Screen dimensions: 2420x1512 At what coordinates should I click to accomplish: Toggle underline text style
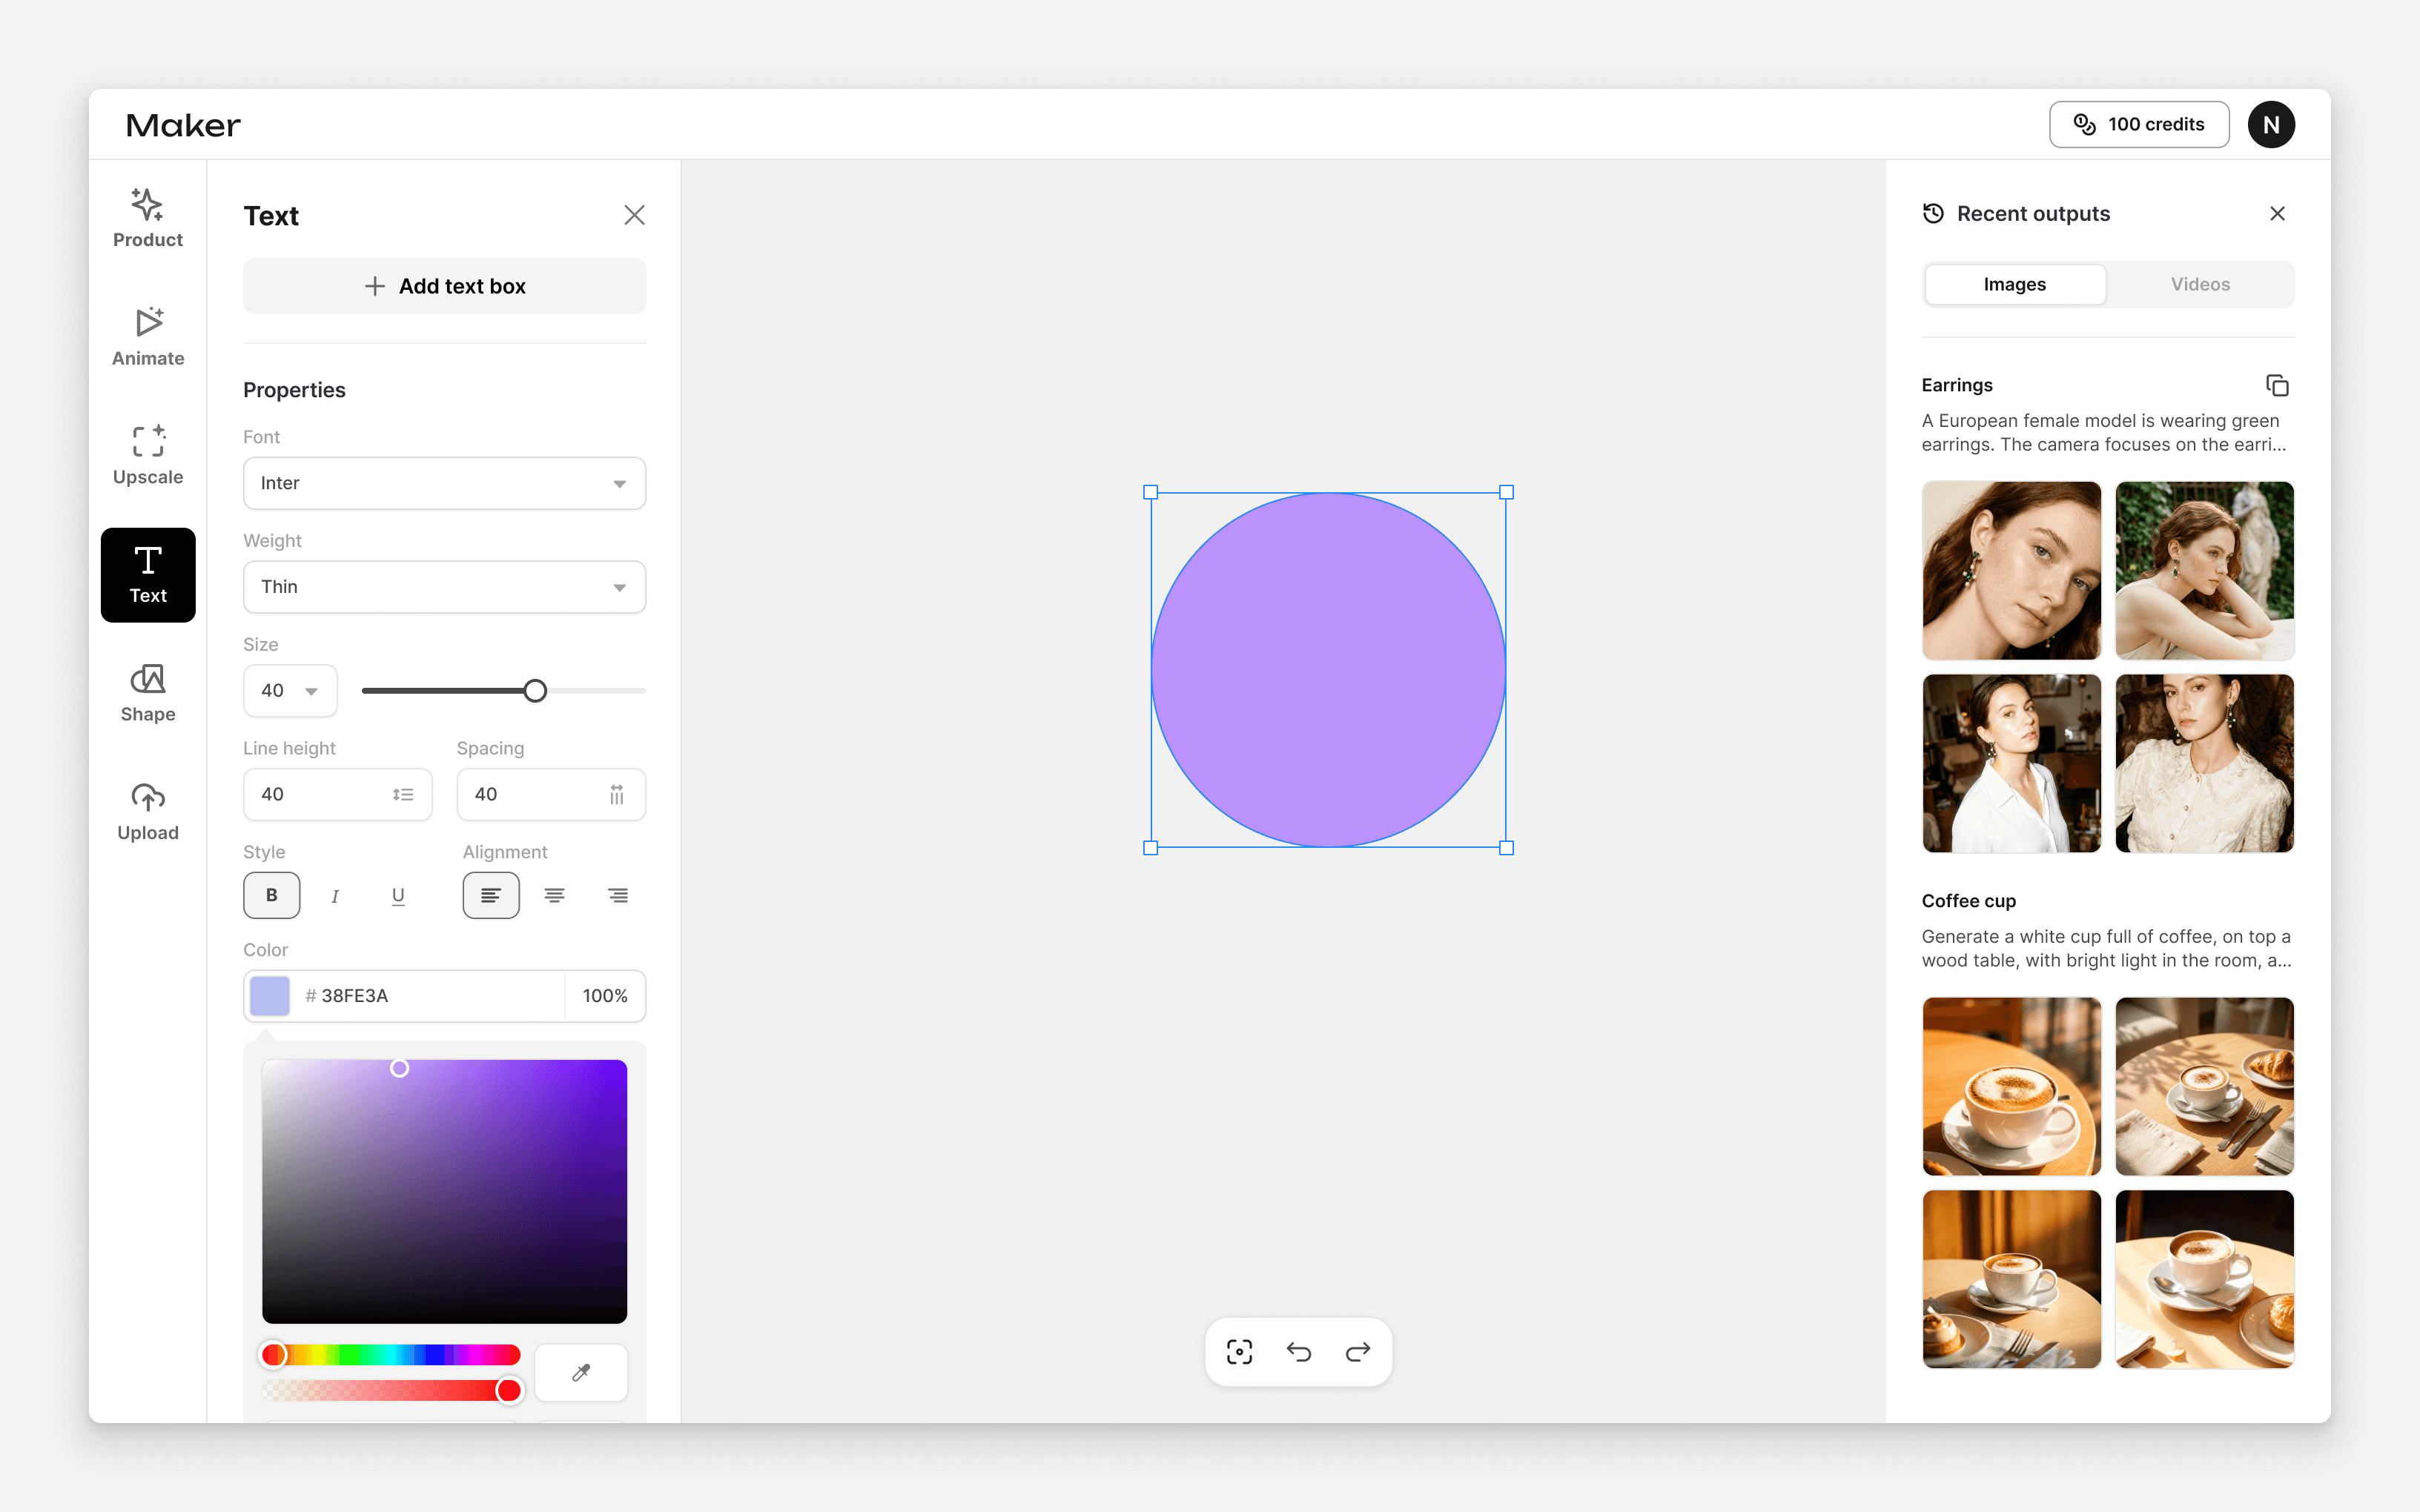(x=398, y=895)
